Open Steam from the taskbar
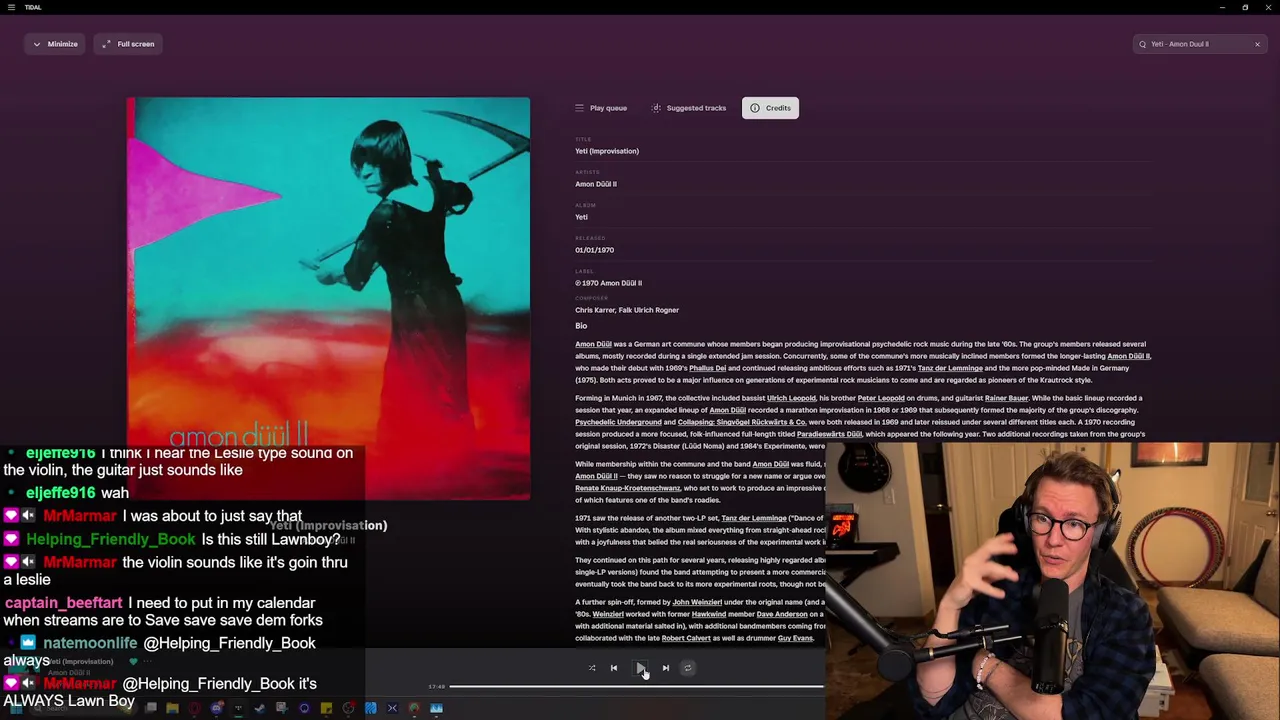Image resolution: width=1280 pixels, height=720 pixels. click(259, 708)
